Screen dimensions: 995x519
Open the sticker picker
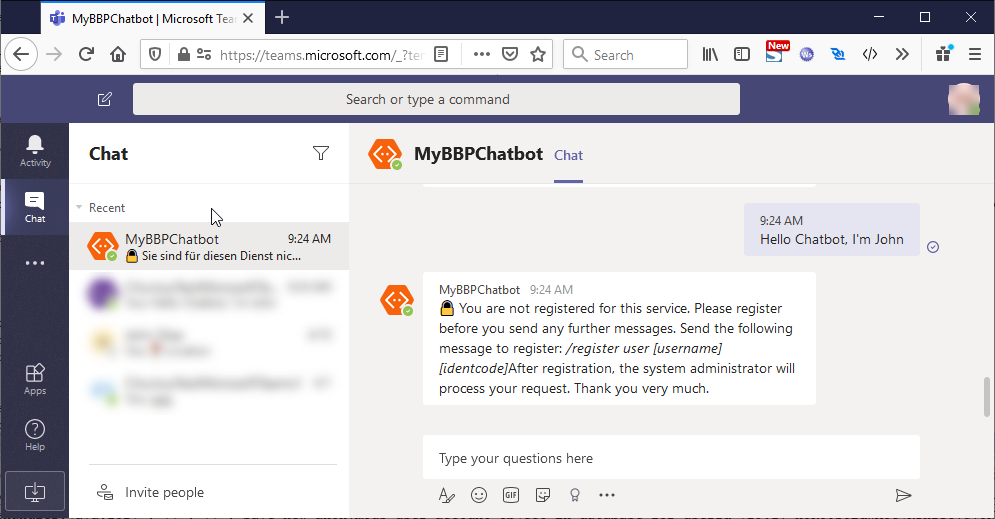[543, 495]
